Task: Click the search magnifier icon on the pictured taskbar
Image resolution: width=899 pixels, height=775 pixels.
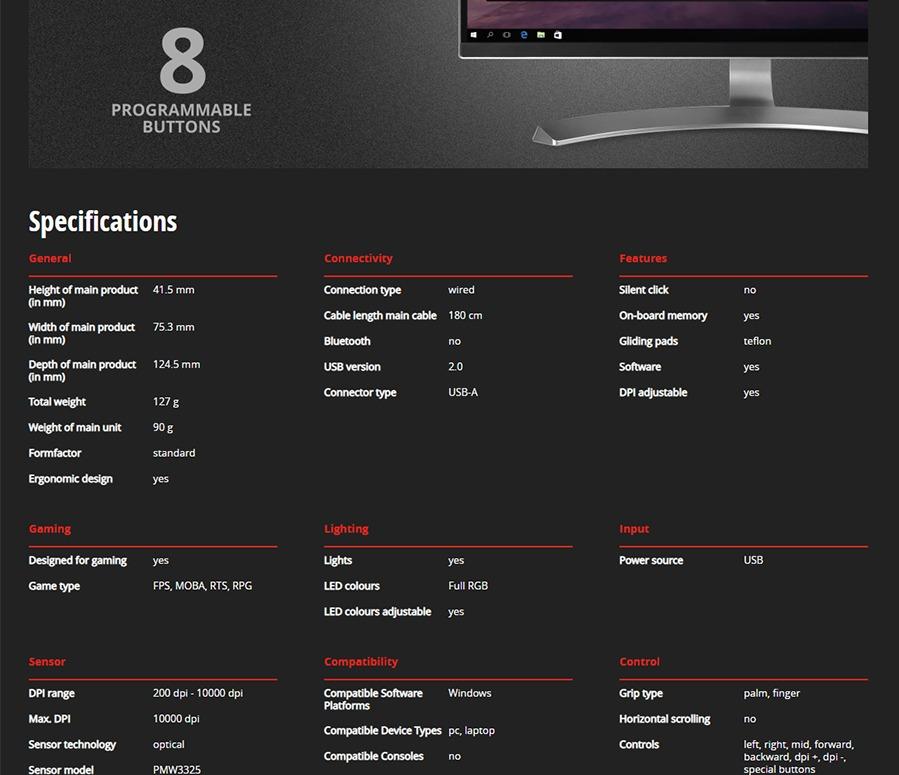Action: pyautogui.click(x=490, y=35)
